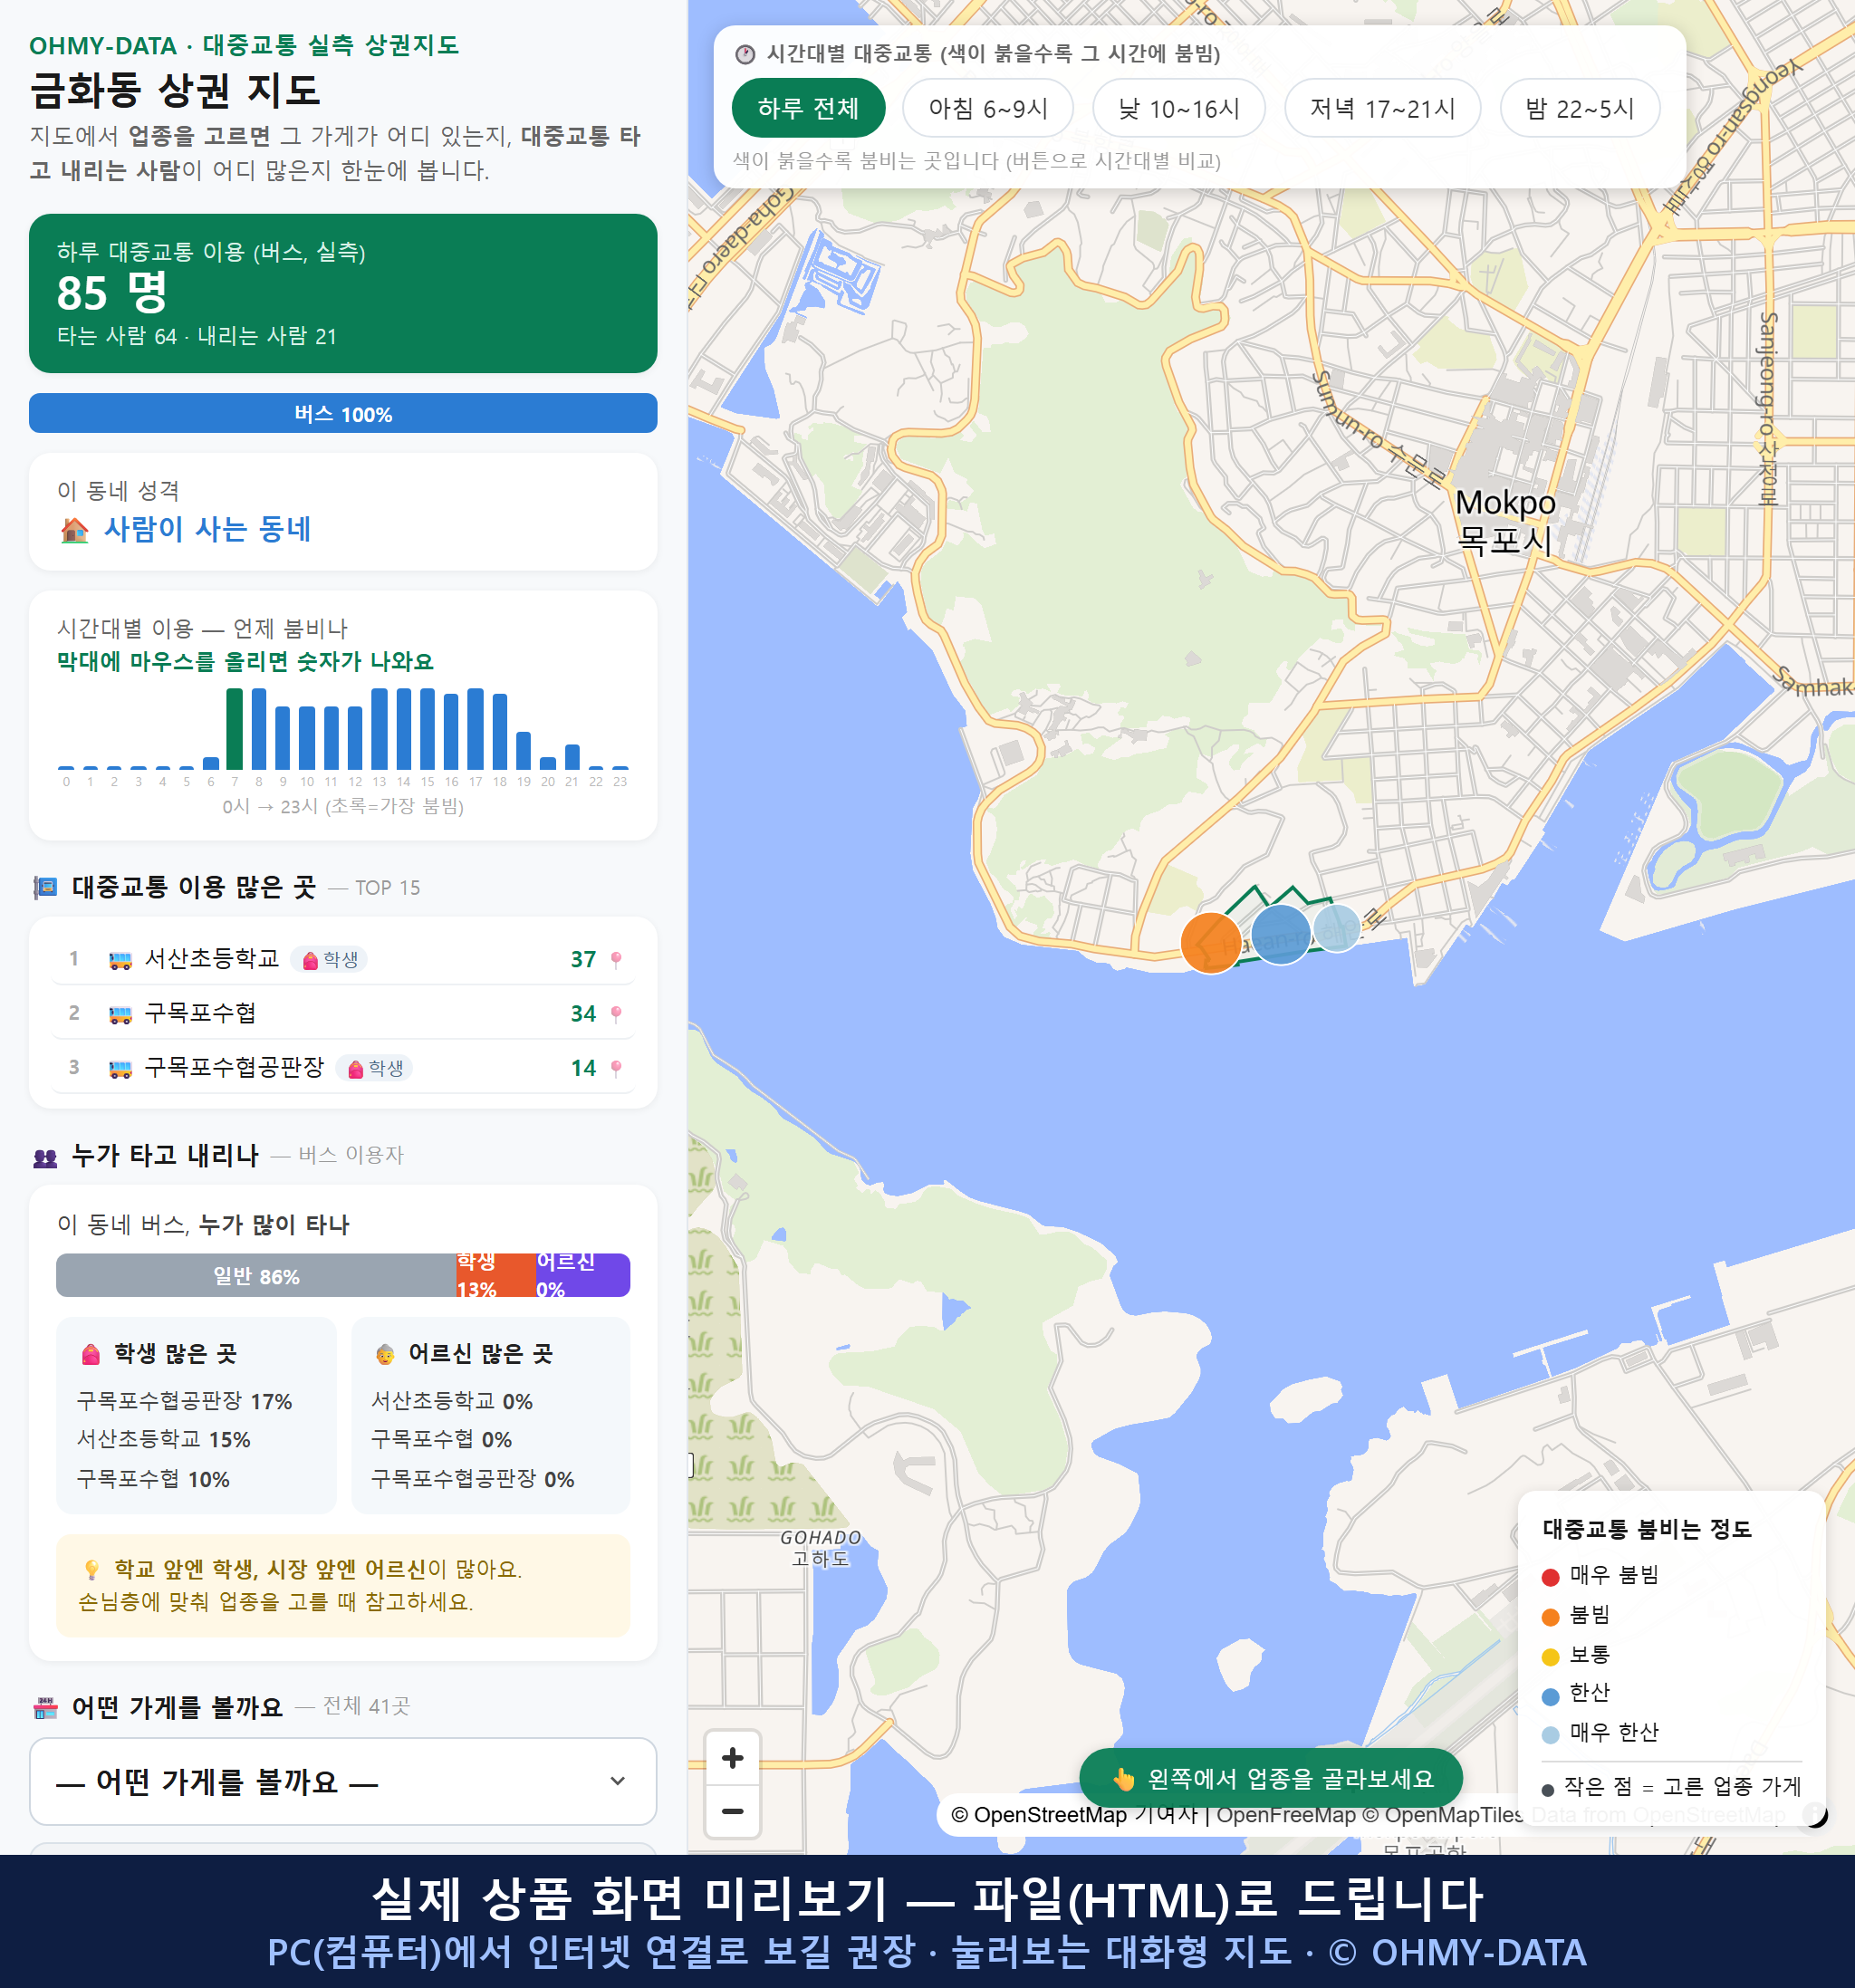Select the 저녁 17~21시 time filter
Screen dimensions: 1855x1988
pyautogui.click(x=1382, y=108)
